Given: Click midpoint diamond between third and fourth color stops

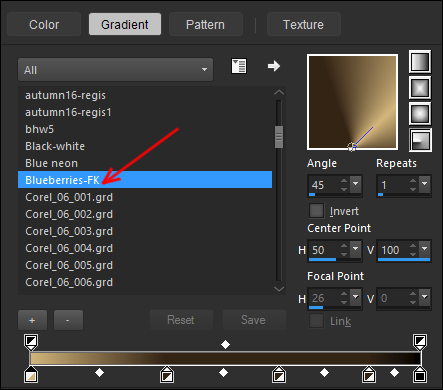Looking at the screenshot, I should (324, 372).
